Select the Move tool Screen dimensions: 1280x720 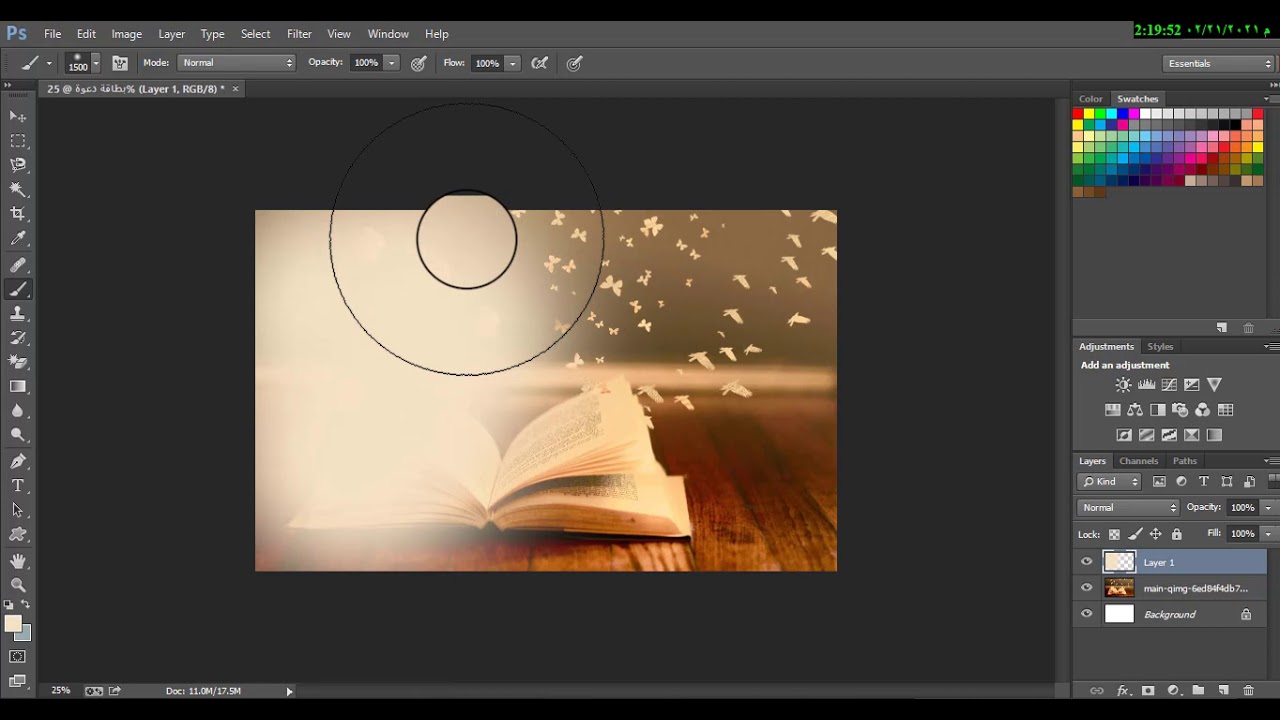click(x=18, y=117)
